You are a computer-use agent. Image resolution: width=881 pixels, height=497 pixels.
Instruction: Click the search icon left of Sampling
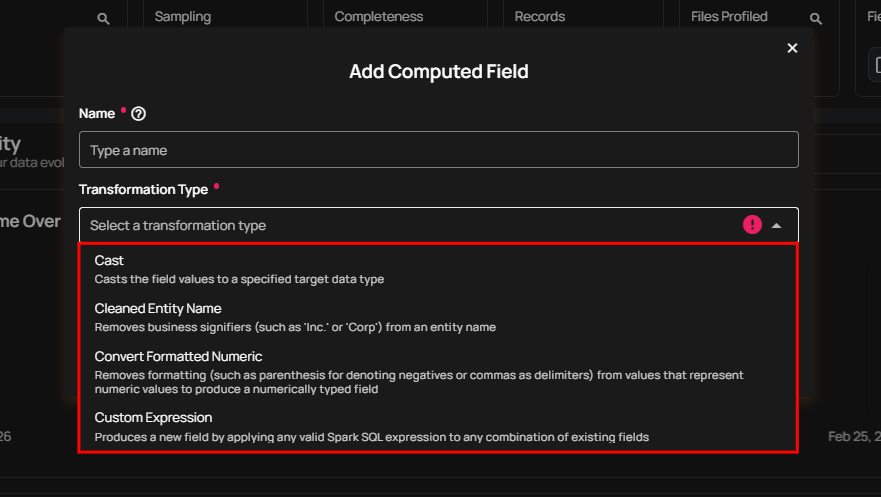click(x=104, y=18)
